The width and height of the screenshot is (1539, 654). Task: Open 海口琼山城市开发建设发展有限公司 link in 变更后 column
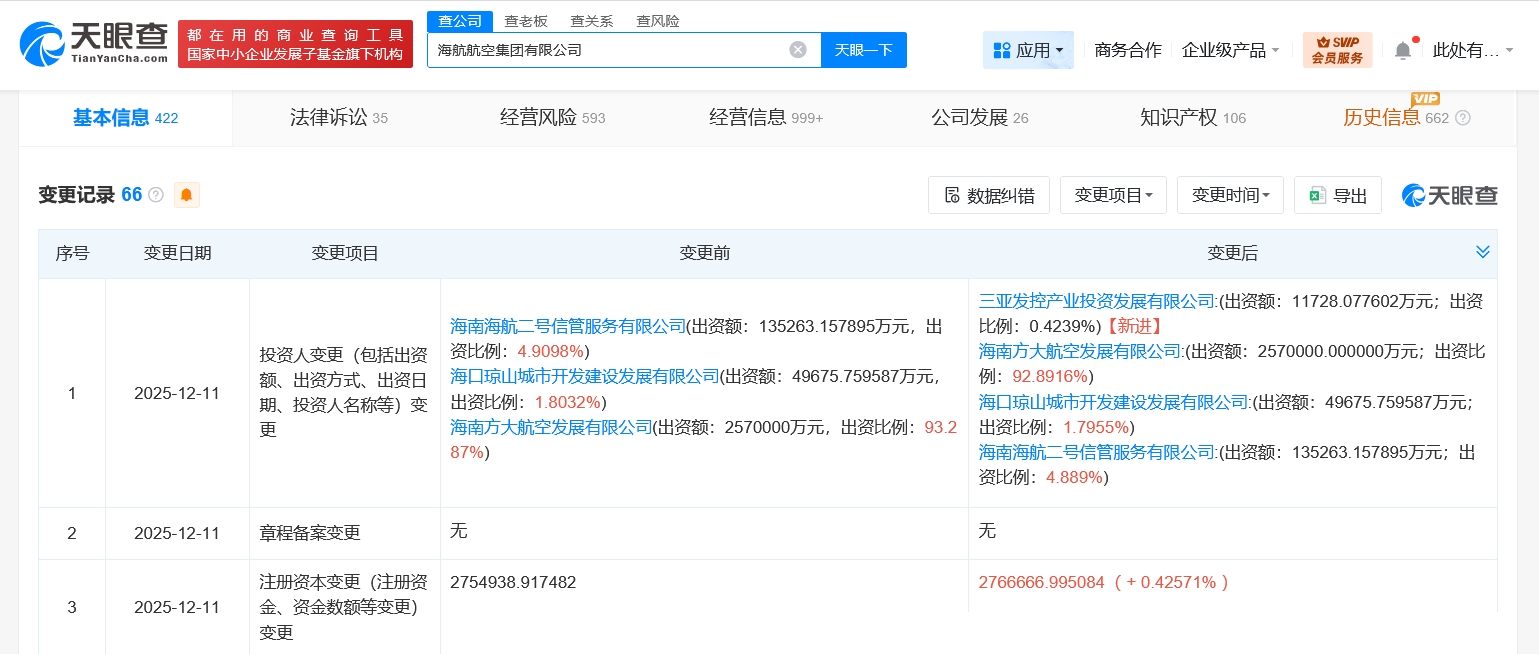[1115, 402]
